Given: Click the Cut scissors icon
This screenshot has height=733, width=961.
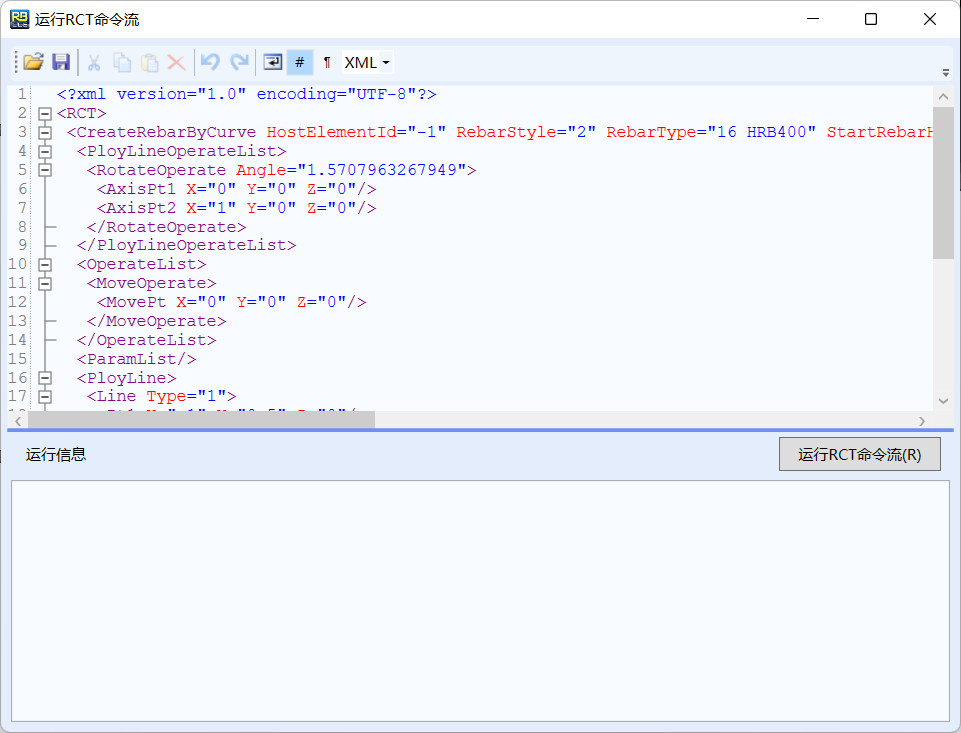Looking at the screenshot, I should [x=94, y=62].
